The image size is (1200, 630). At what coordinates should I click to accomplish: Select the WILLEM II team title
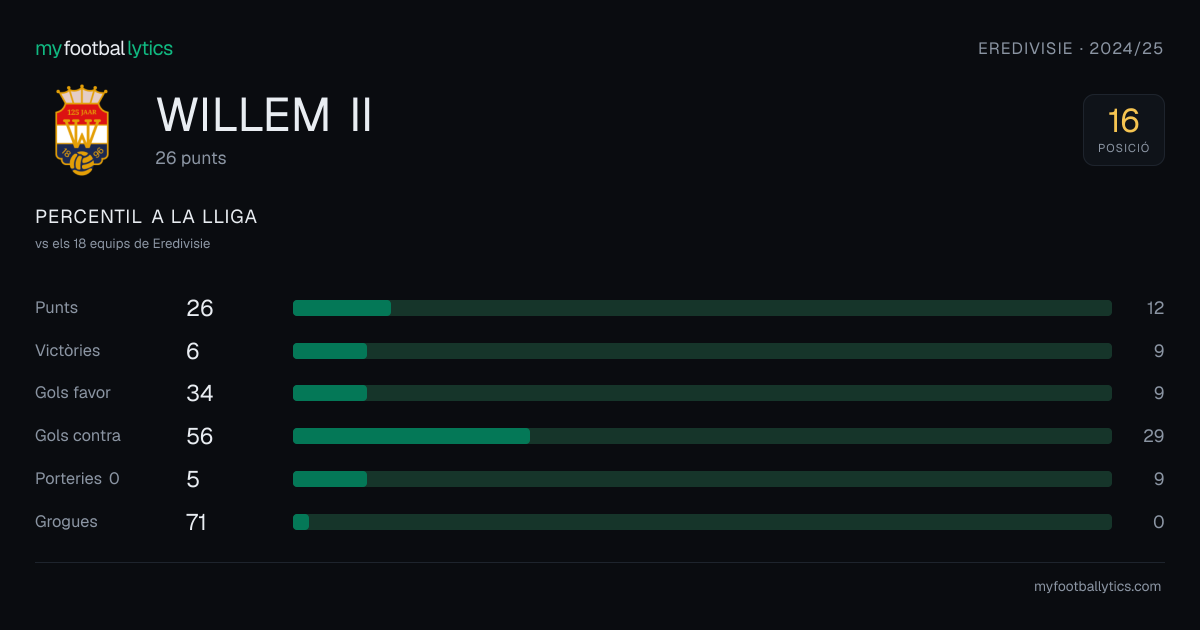coord(265,115)
